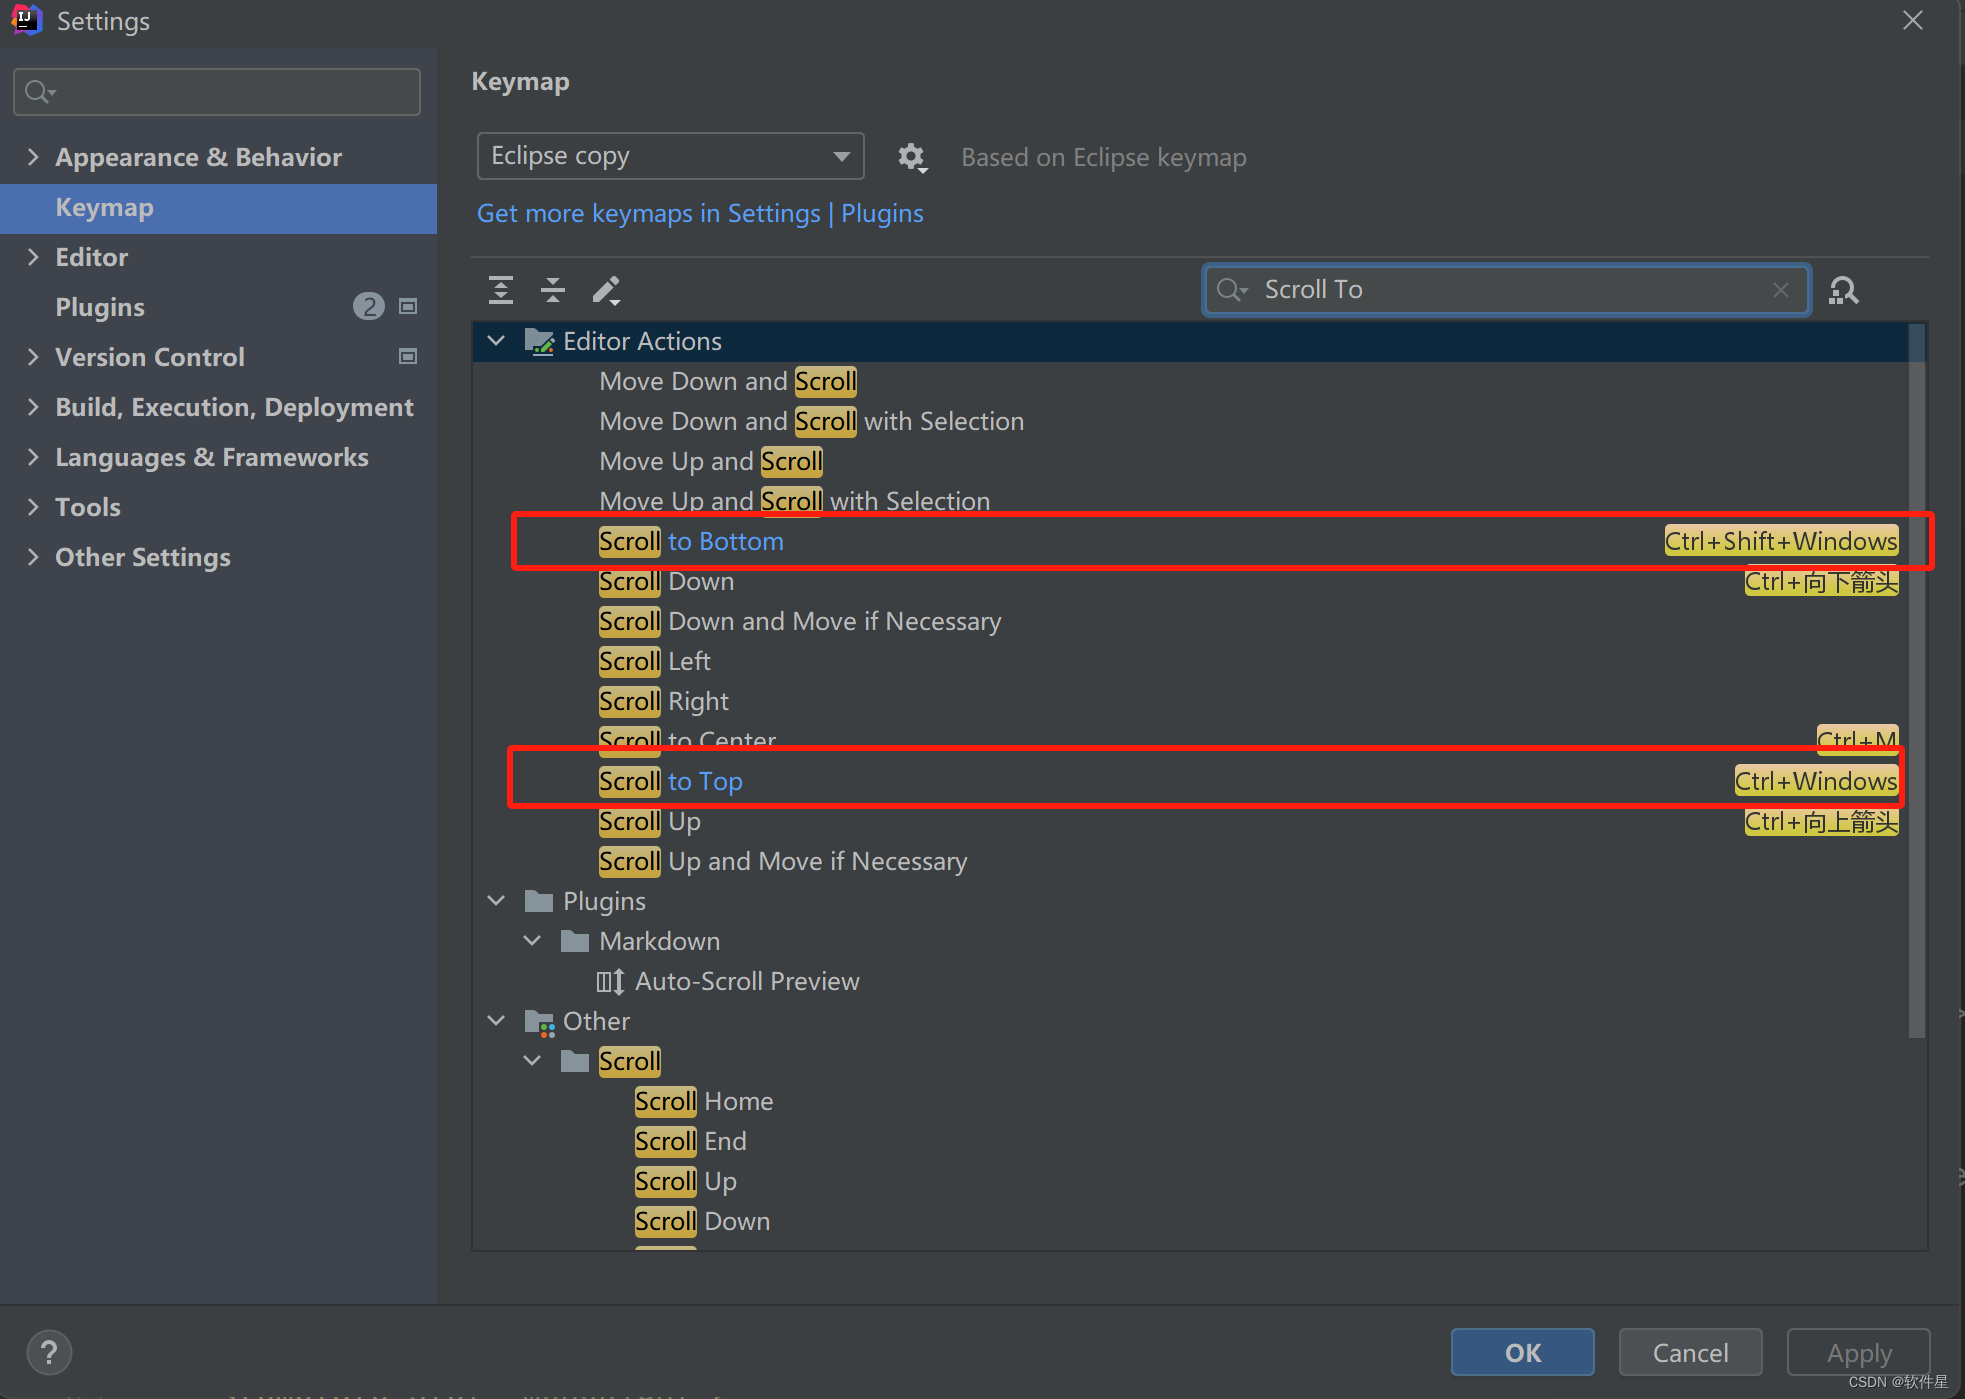
Task: Follow Get more keymaps Plugins link
Action: pyautogui.click(x=700, y=213)
